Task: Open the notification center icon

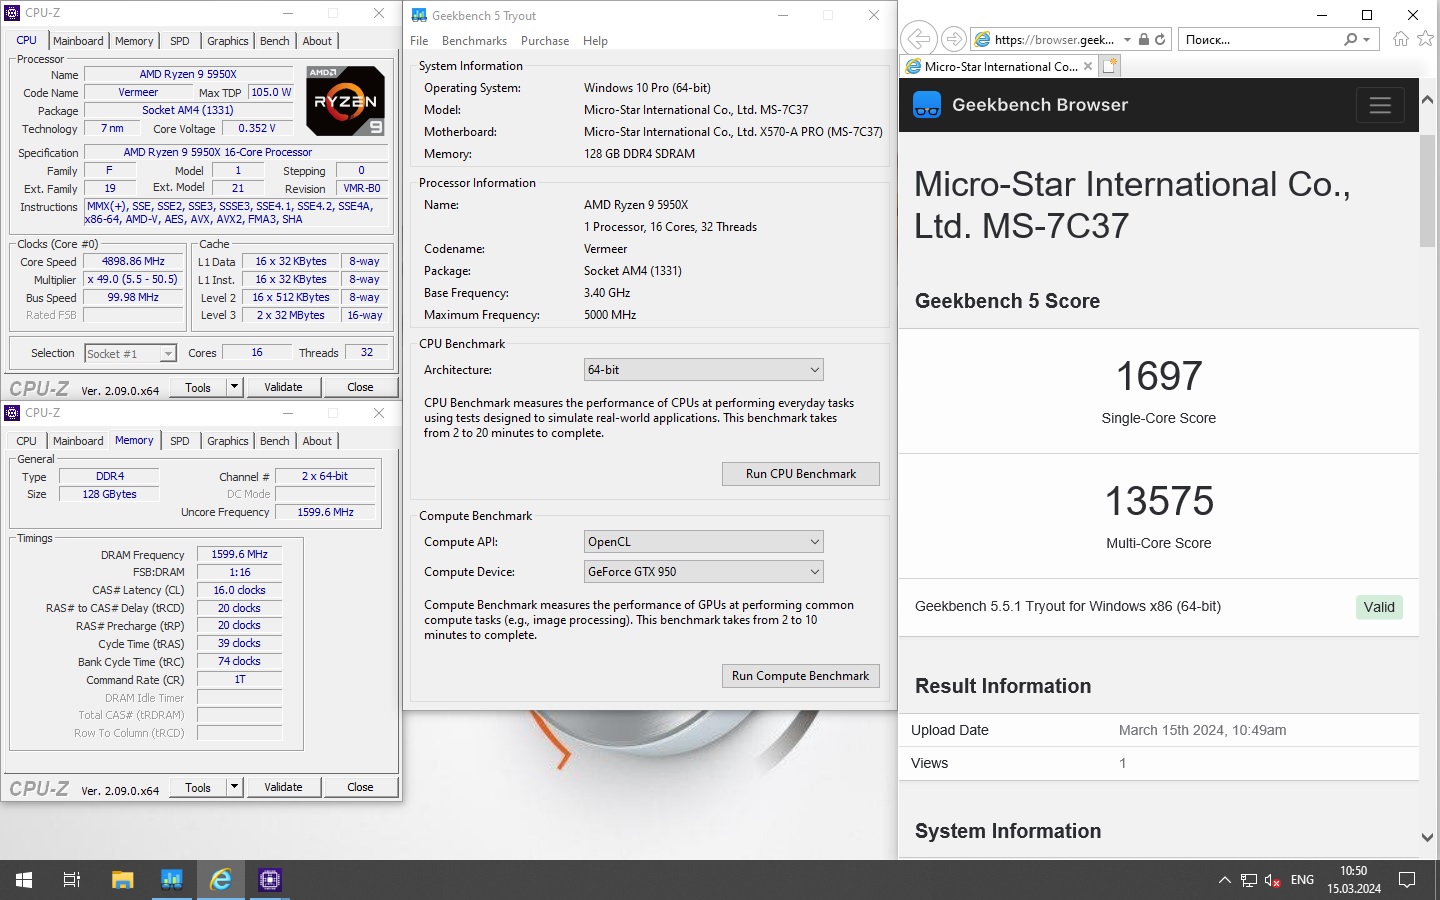Action: coord(1407,880)
